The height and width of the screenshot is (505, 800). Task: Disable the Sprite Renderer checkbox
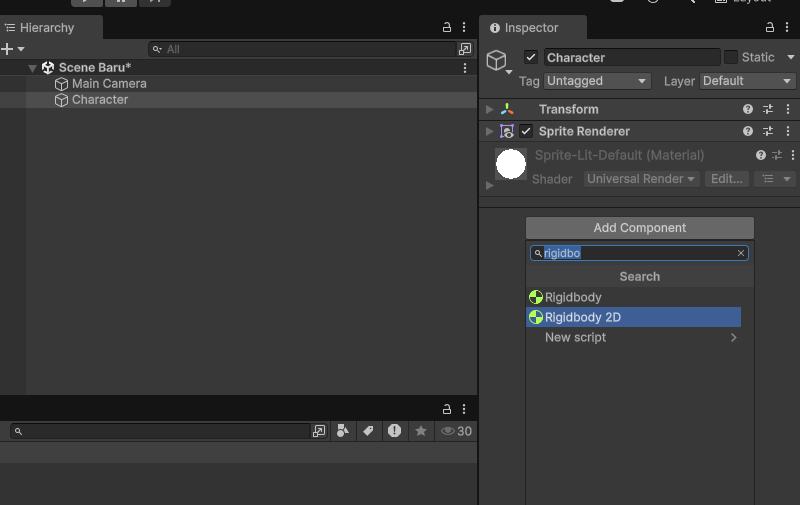click(526, 132)
